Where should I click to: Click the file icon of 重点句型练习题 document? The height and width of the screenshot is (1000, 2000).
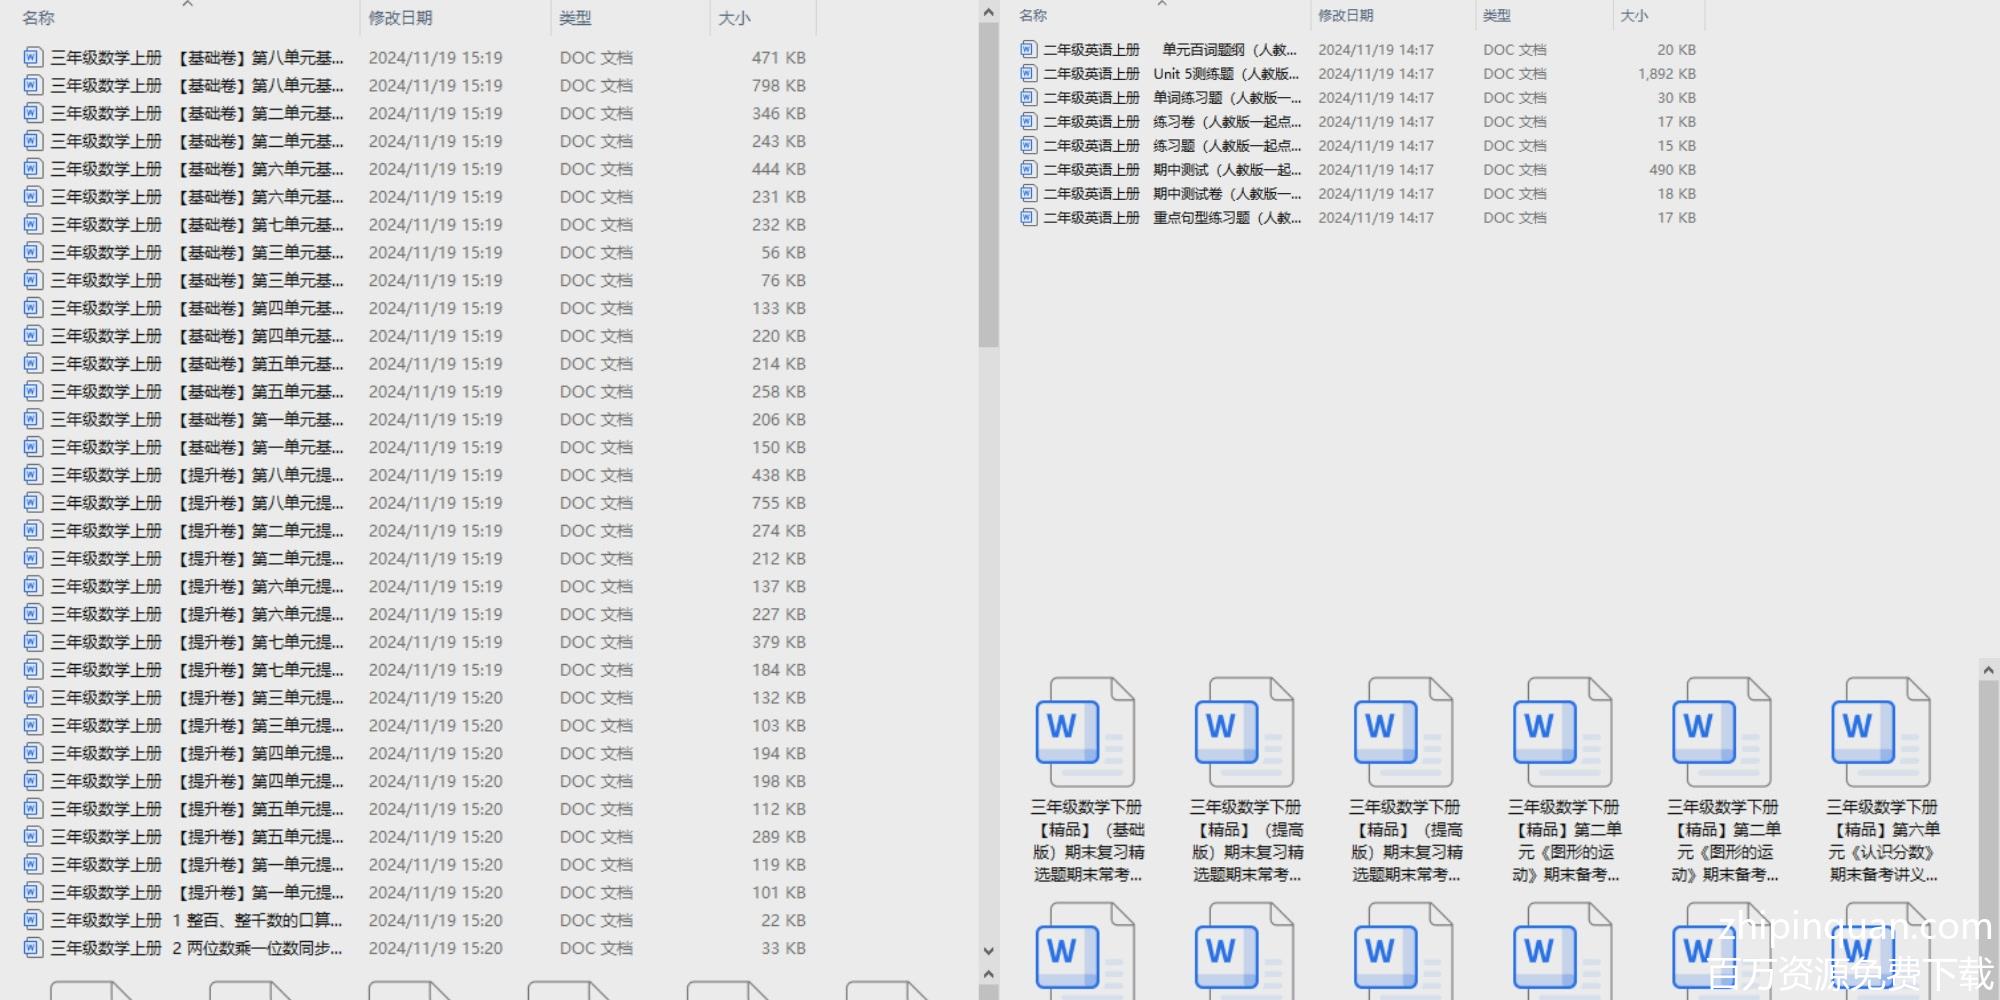[1028, 217]
